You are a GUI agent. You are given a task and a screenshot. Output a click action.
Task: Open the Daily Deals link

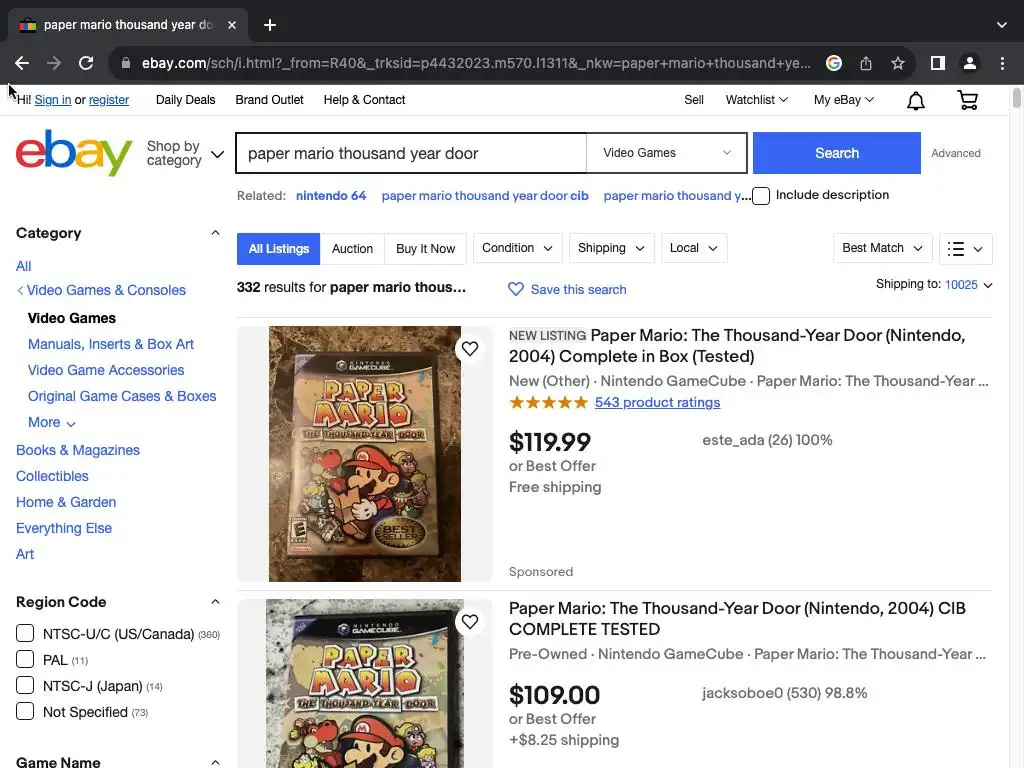[x=185, y=100]
